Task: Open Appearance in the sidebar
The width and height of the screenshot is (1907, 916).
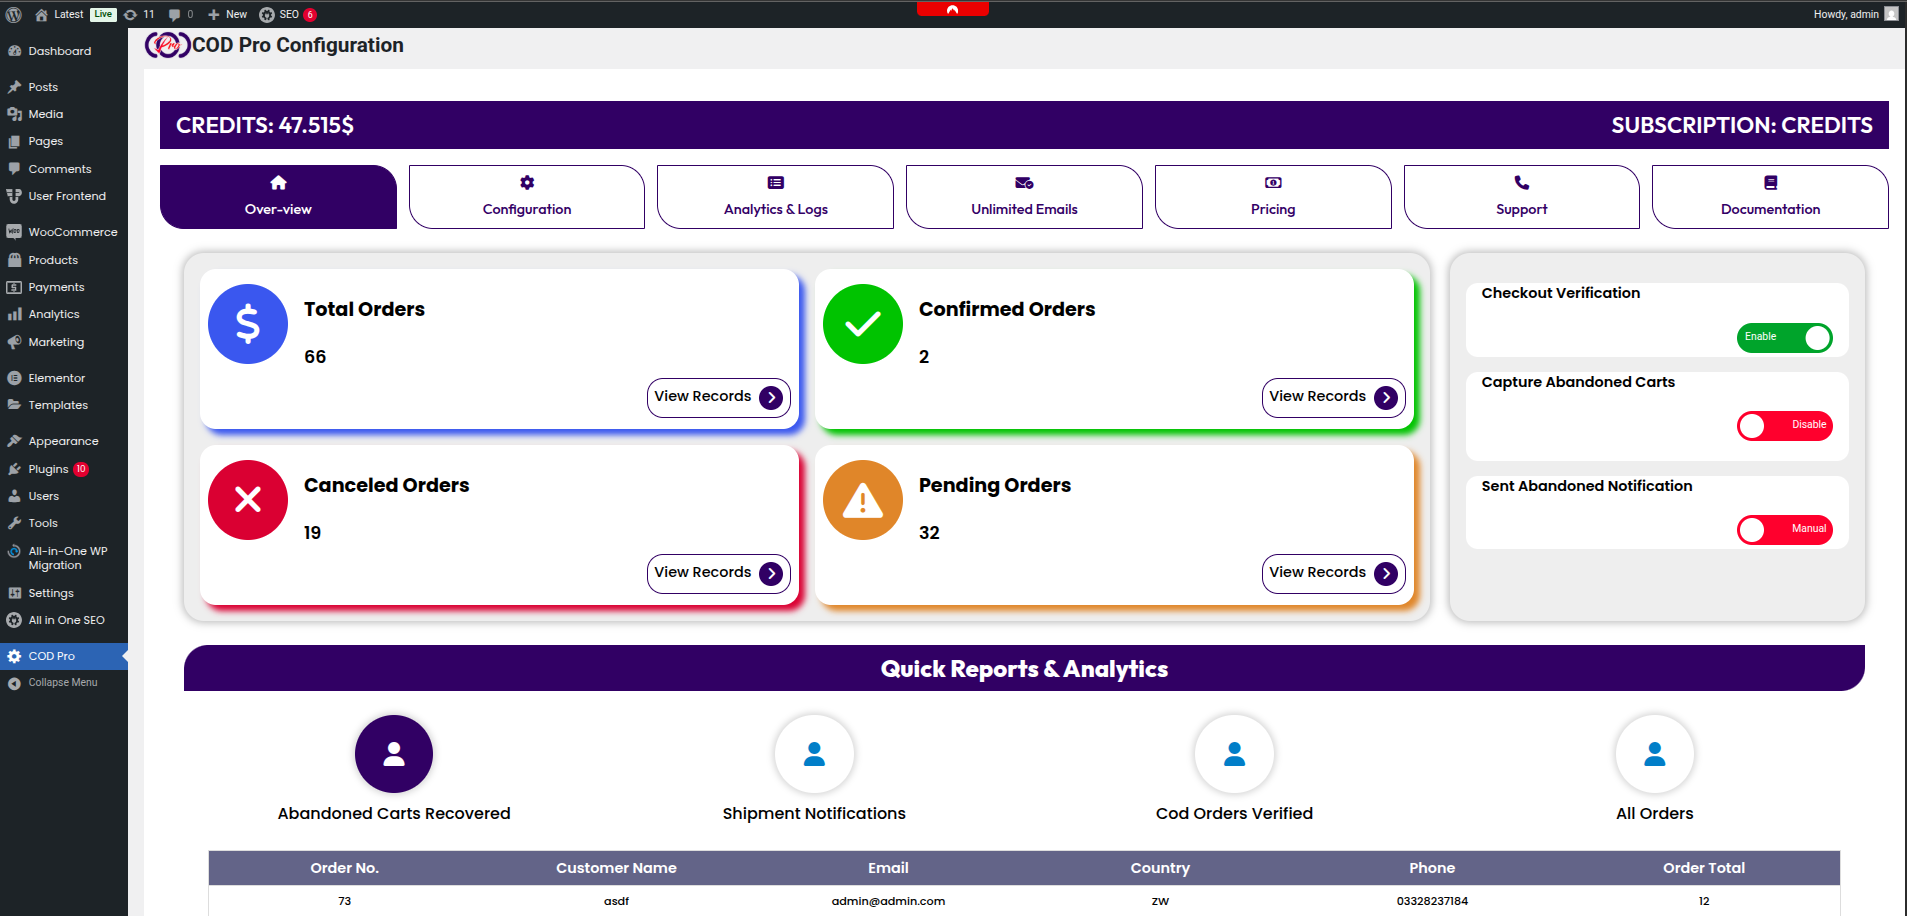Action: point(64,441)
